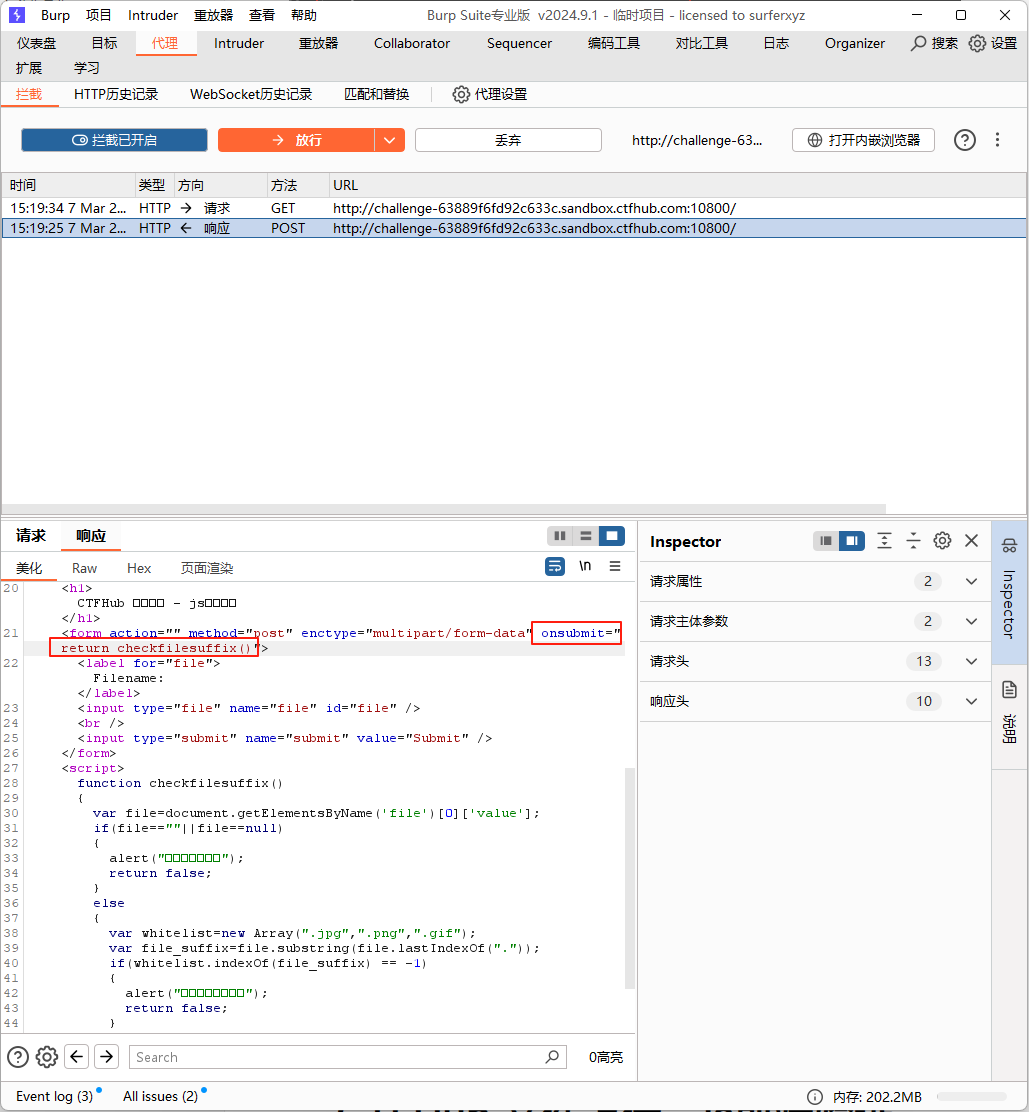Viewport: 1029px width, 1112px height.
Task: Toggle word wrap in message editor
Action: pyautogui.click(x=555, y=566)
